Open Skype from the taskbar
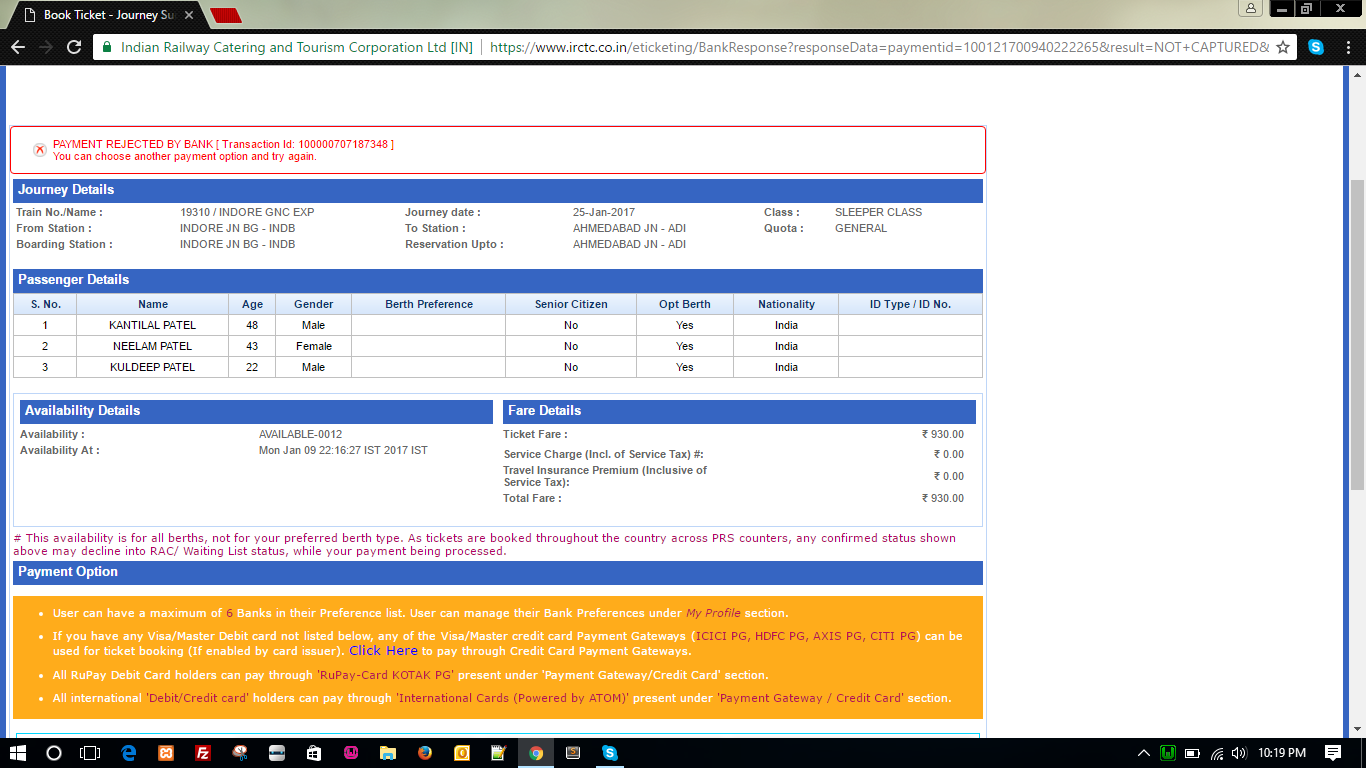The image size is (1366, 768). pos(610,753)
